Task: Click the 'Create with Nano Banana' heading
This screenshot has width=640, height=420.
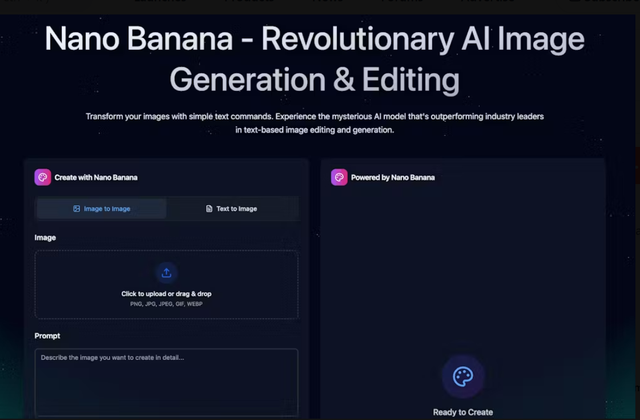Action: [96, 177]
